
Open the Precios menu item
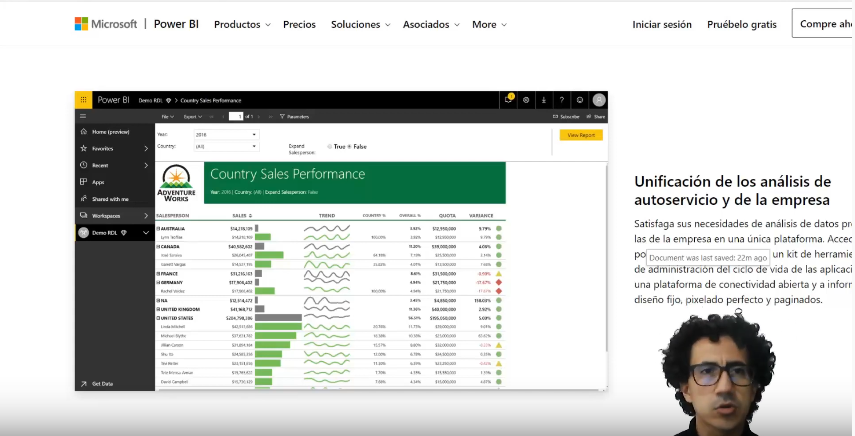[299, 24]
